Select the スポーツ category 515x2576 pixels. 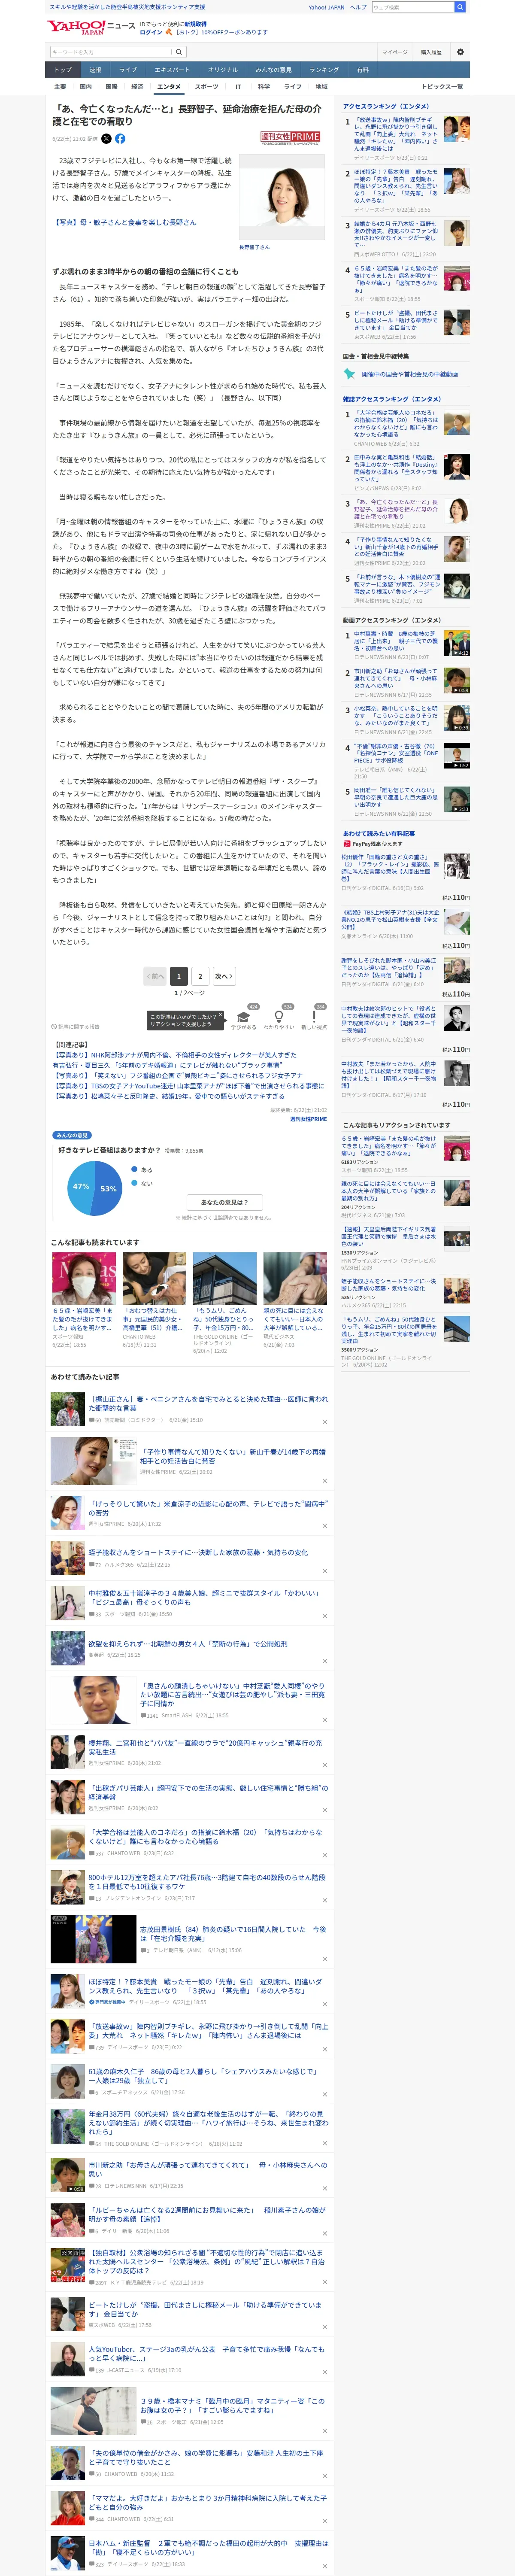206,87
